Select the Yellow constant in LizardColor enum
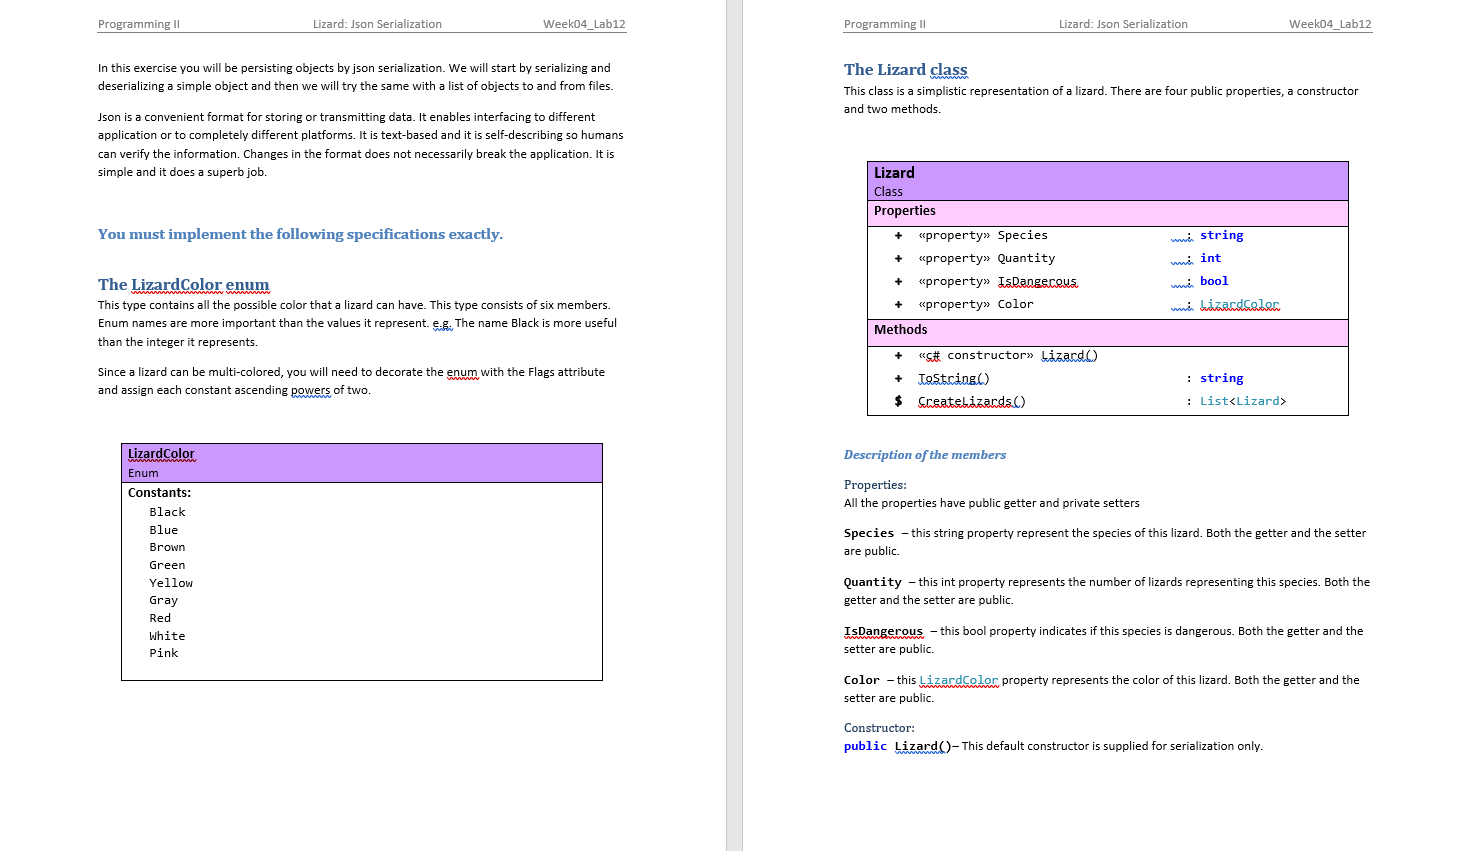 171,582
